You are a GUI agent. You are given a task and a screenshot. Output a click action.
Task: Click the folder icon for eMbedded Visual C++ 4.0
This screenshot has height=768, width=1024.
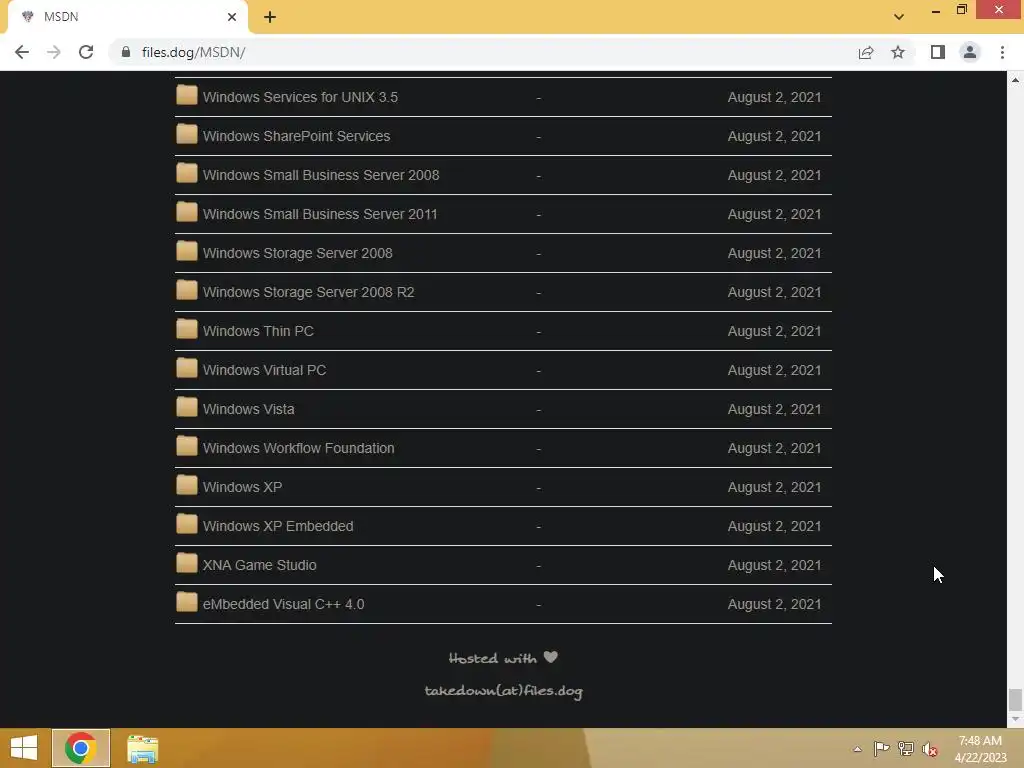pos(187,602)
